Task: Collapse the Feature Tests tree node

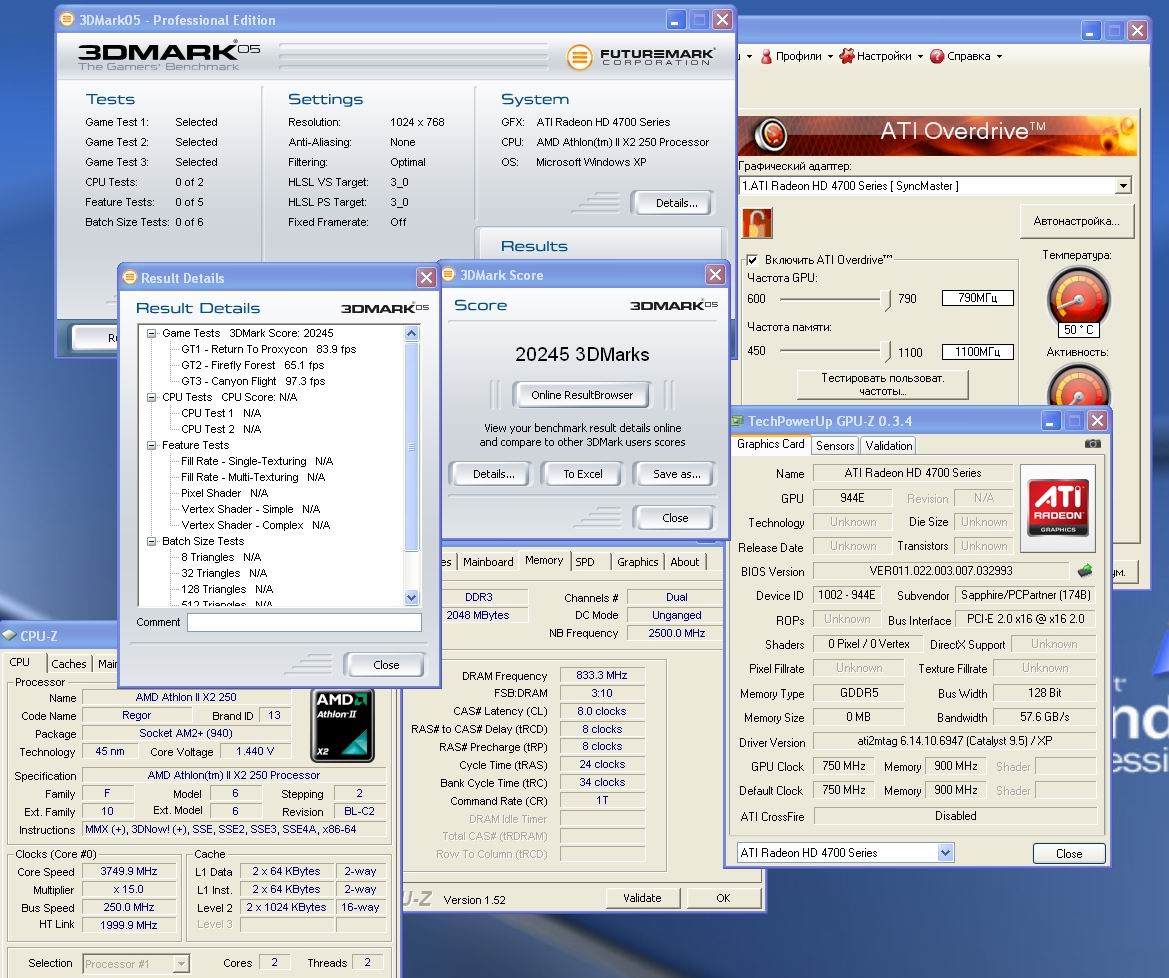Action: [x=151, y=445]
